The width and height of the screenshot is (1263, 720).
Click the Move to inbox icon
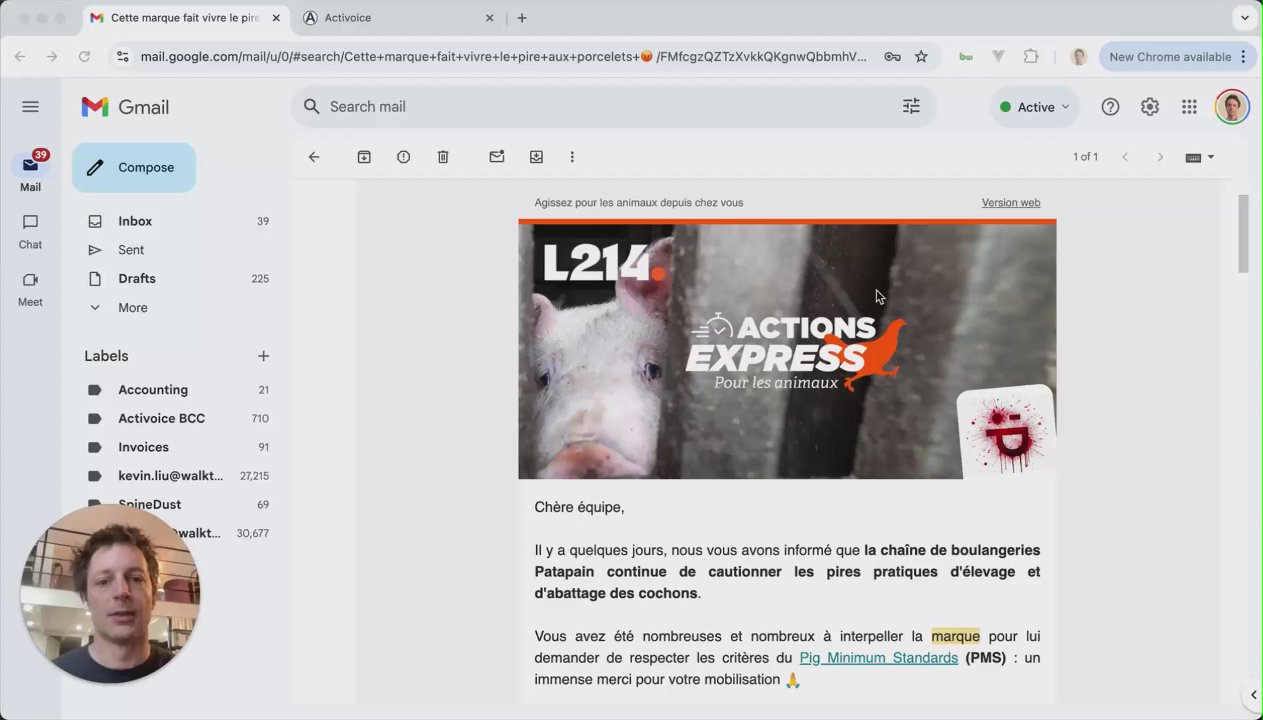coord(536,157)
